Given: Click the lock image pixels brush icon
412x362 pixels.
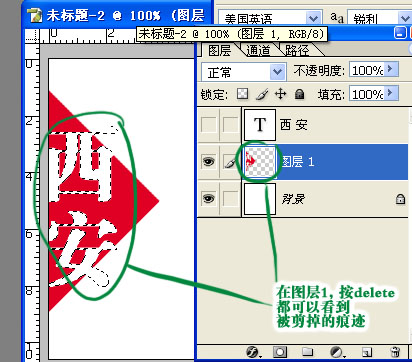Looking at the screenshot, I should (262, 94).
